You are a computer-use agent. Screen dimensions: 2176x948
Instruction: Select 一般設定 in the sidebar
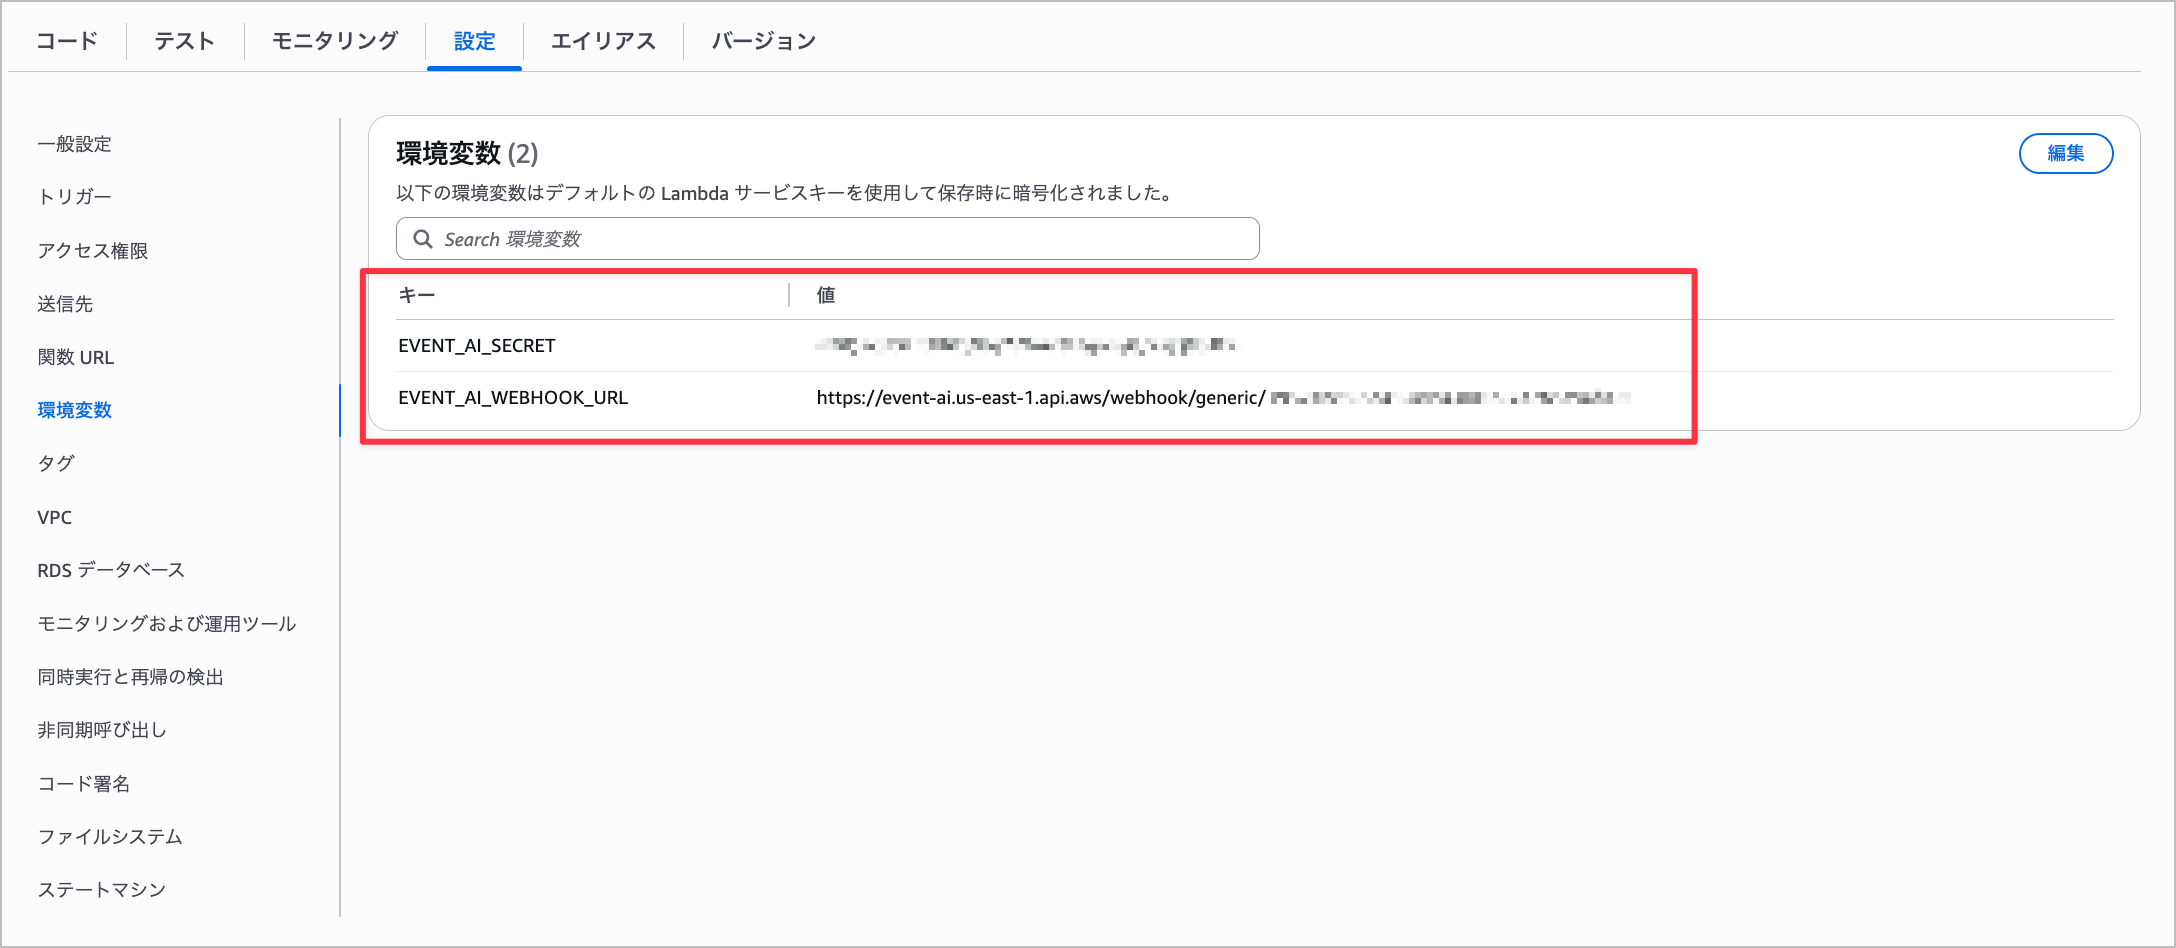[76, 143]
